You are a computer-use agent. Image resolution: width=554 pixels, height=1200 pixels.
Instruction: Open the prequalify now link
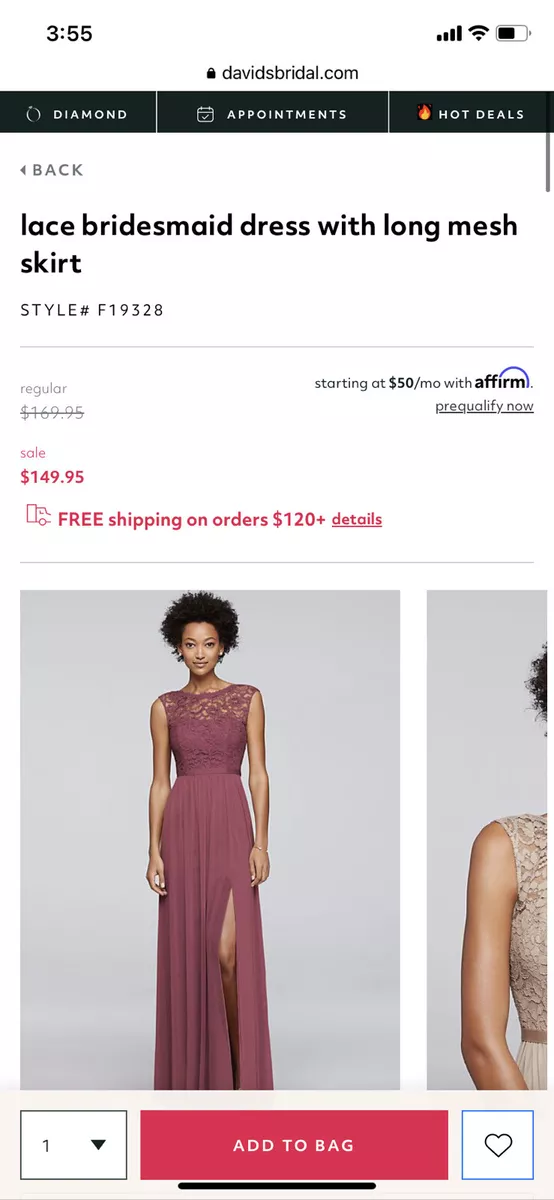click(484, 406)
